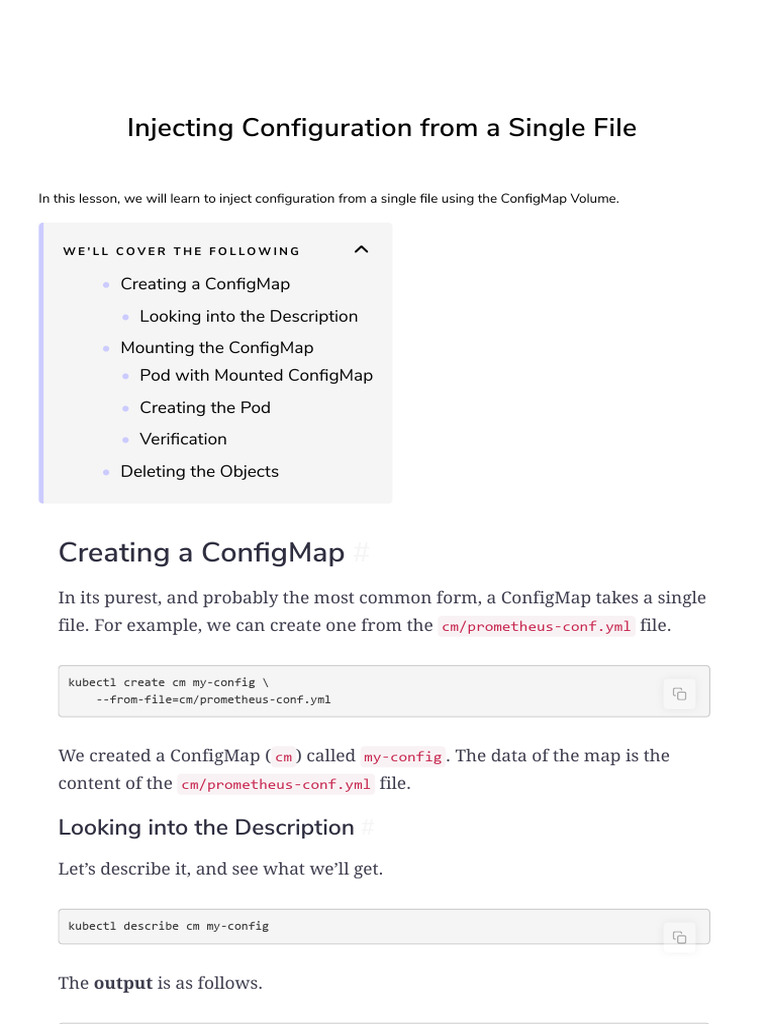Image resolution: width=768 pixels, height=1024 pixels.
Task: Click the "We'll cover the following" header text
Action: [x=181, y=251]
